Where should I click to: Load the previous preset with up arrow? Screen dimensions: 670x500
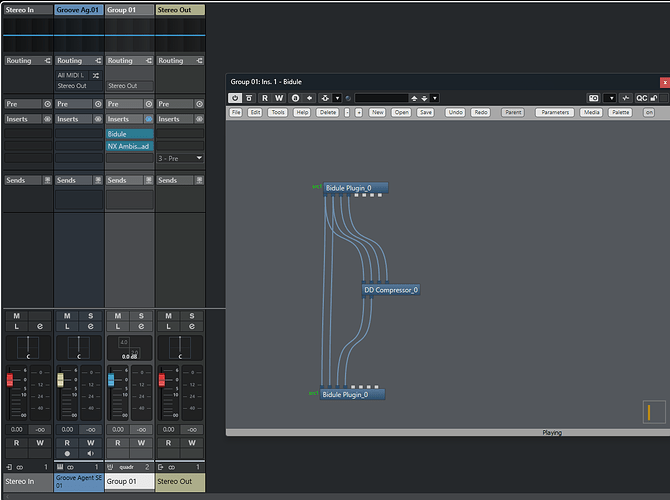point(414,98)
